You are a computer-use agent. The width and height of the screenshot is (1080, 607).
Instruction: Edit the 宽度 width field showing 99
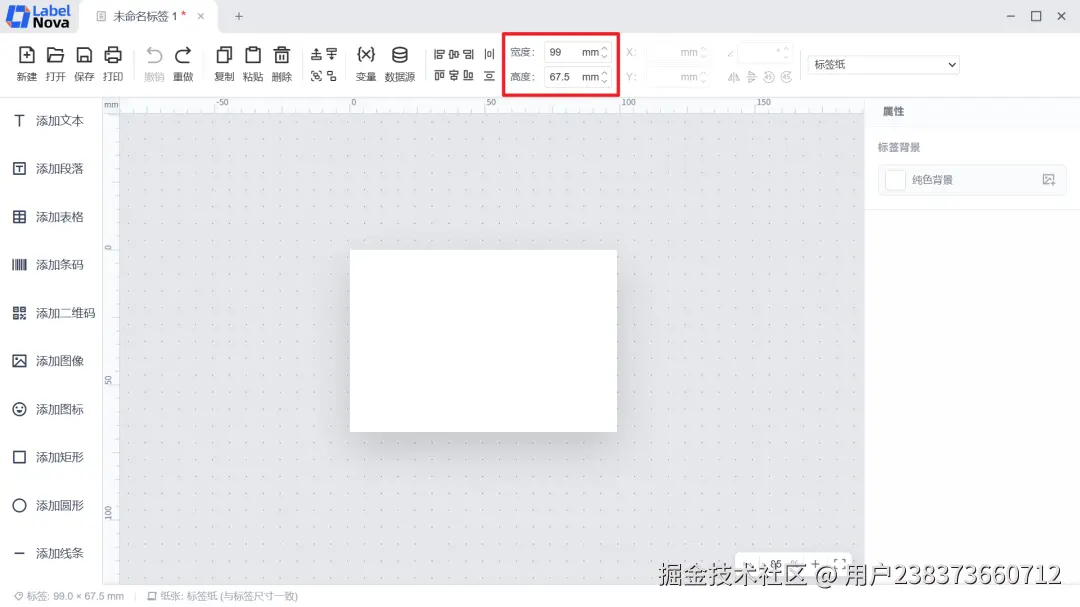(577, 52)
